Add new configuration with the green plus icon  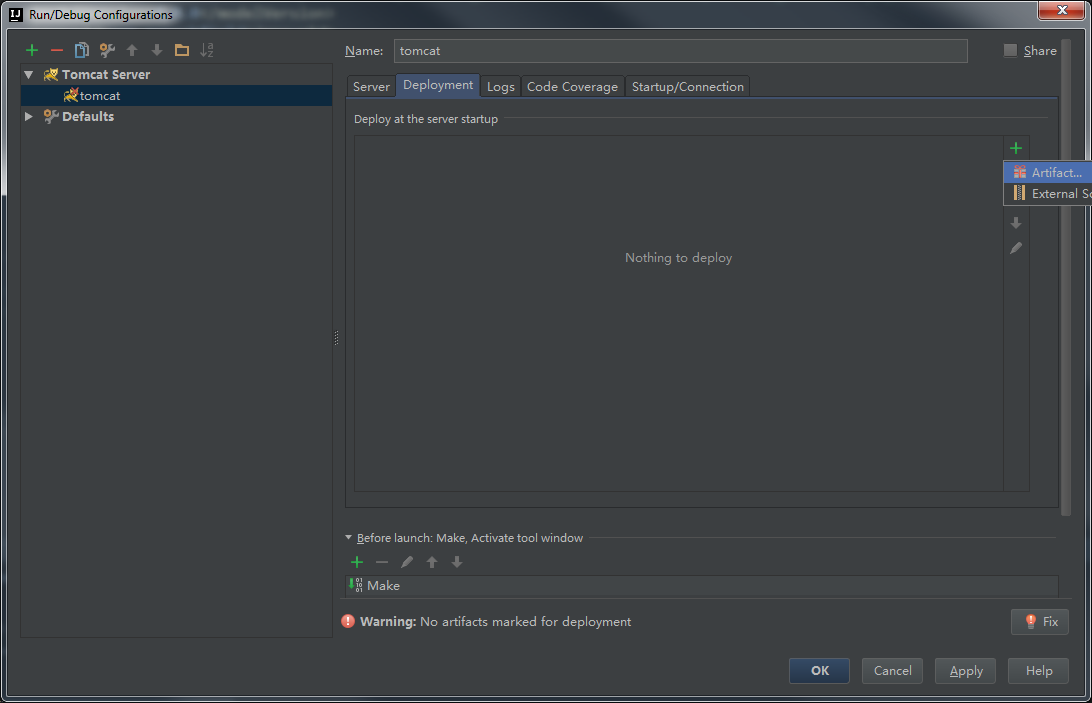click(x=31, y=50)
